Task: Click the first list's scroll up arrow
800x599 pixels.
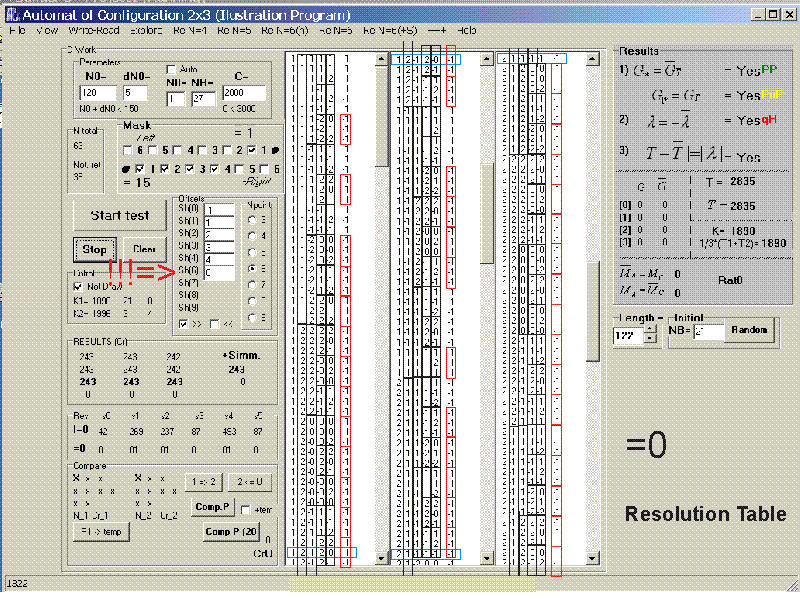Action: point(381,59)
